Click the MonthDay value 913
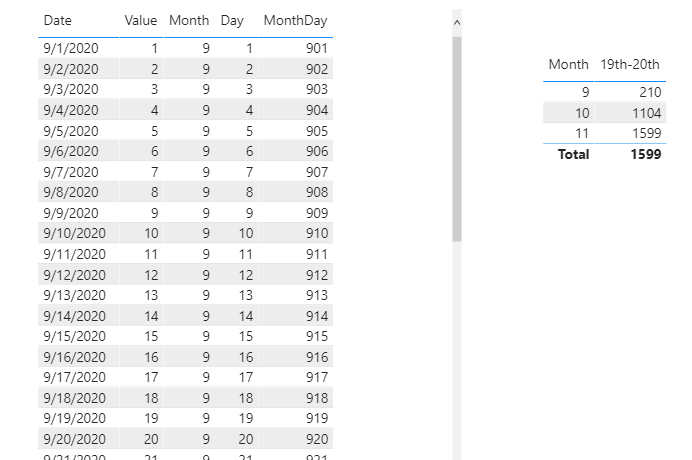This screenshot has height=460, width=692. pyautogui.click(x=317, y=295)
